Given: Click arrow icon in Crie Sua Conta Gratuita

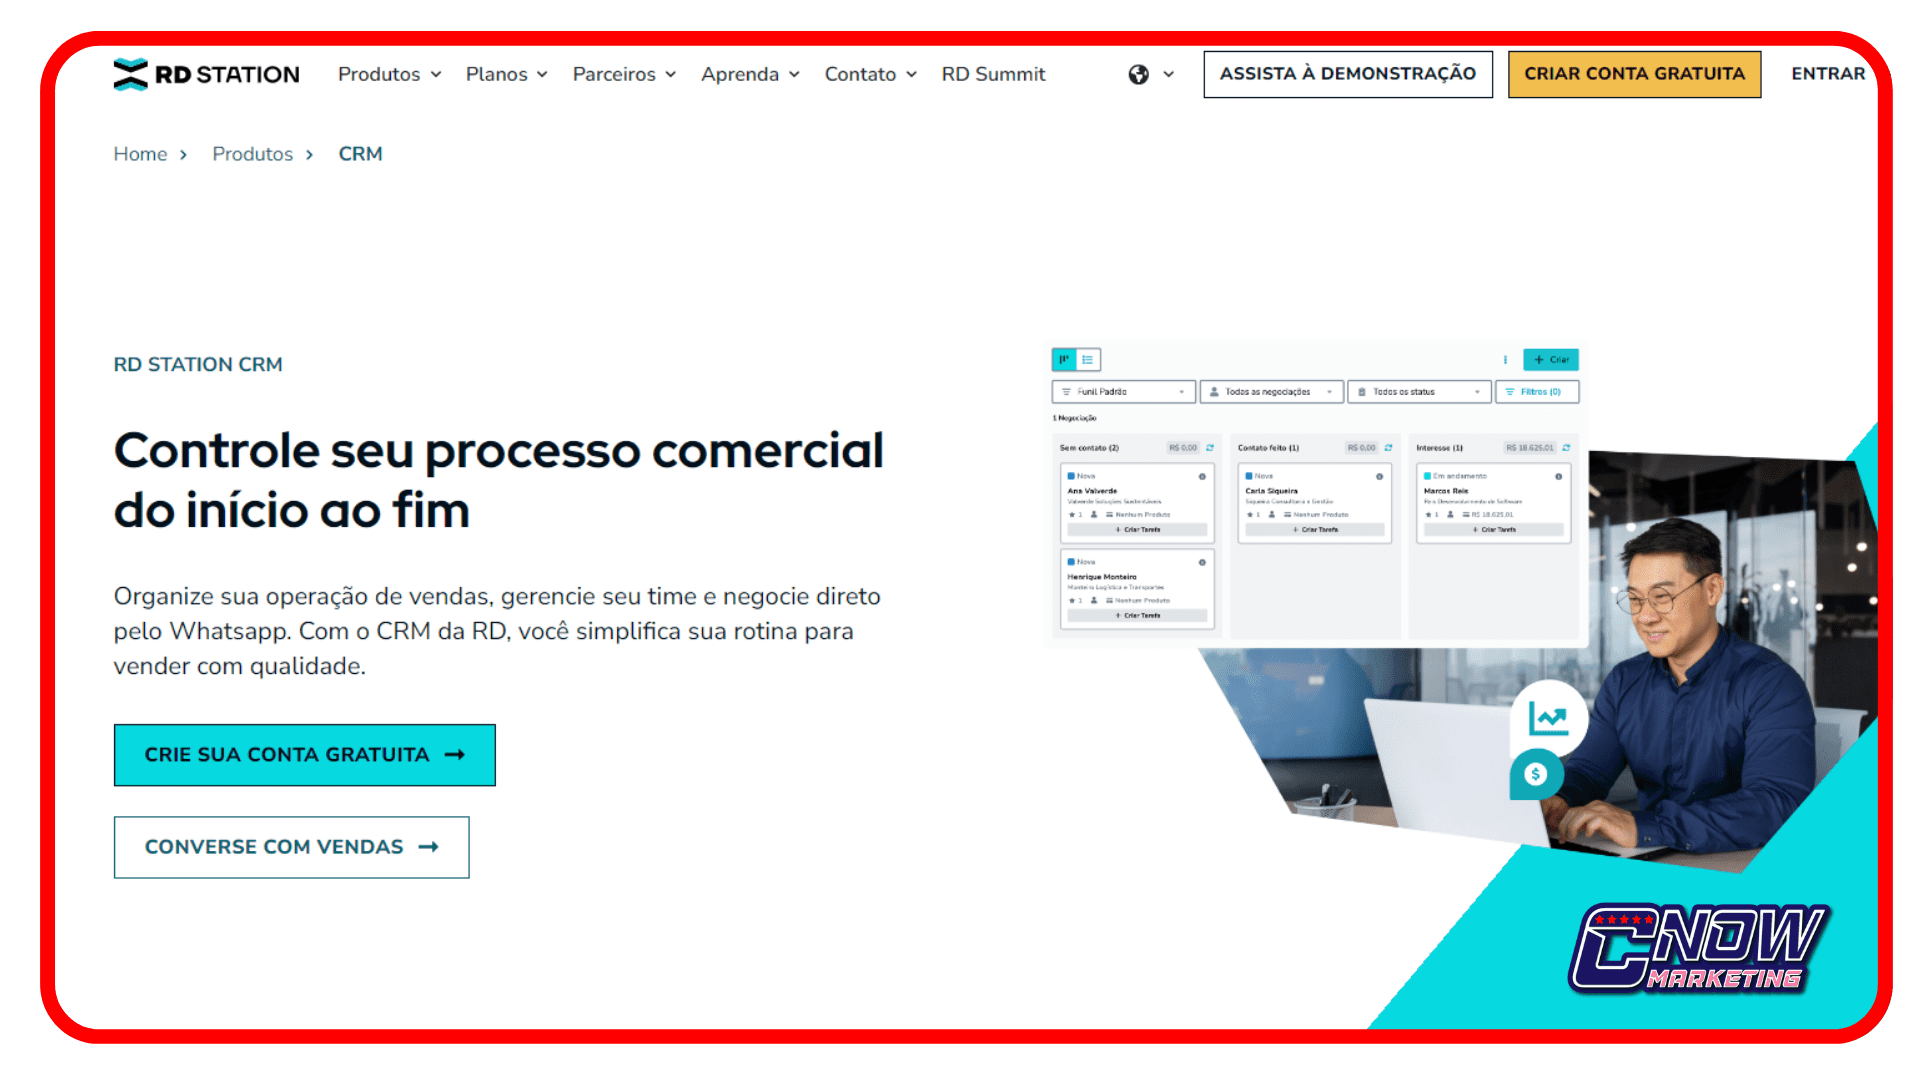Looking at the screenshot, I should pyautogui.click(x=455, y=755).
